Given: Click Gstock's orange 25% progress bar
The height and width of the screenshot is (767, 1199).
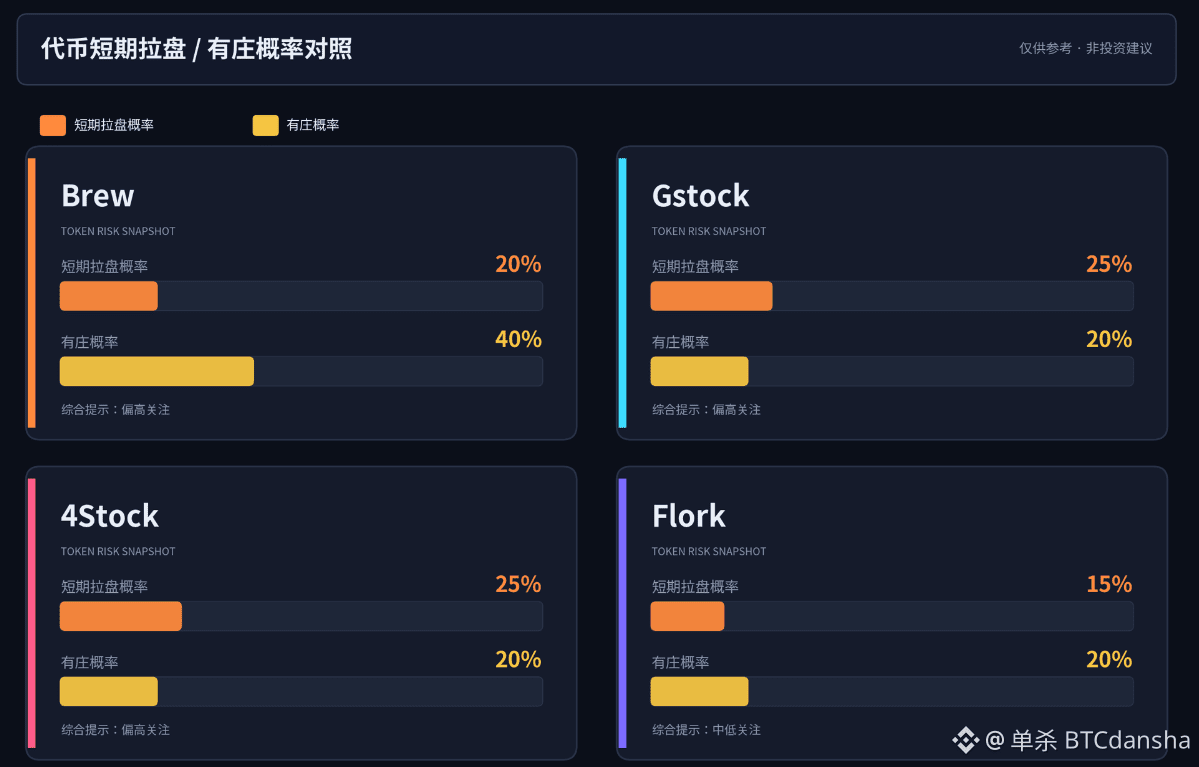Looking at the screenshot, I should (x=711, y=296).
